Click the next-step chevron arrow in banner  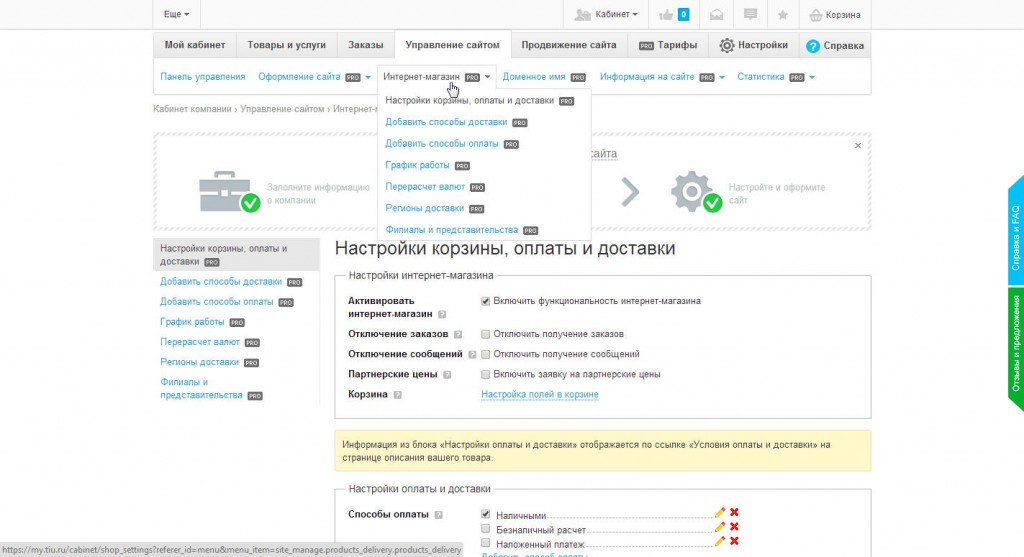[x=630, y=192]
